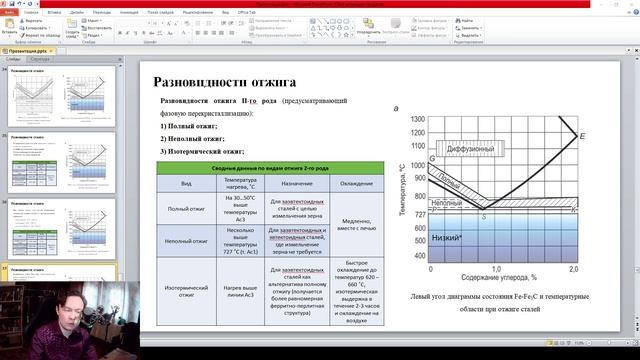Image resolution: width=640 pixels, height=360 pixels.
Task: Switch to the Animations (Анимация) ribbon tab
Action: pos(129,13)
